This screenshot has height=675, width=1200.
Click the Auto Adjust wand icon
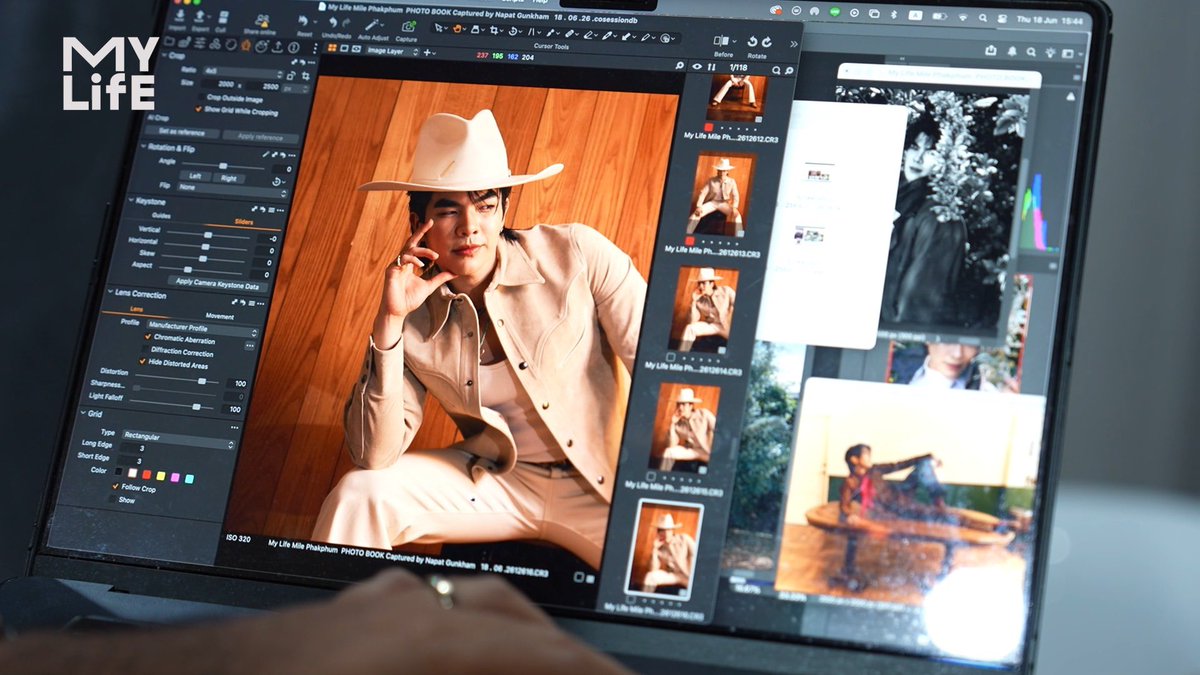[x=372, y=24]
